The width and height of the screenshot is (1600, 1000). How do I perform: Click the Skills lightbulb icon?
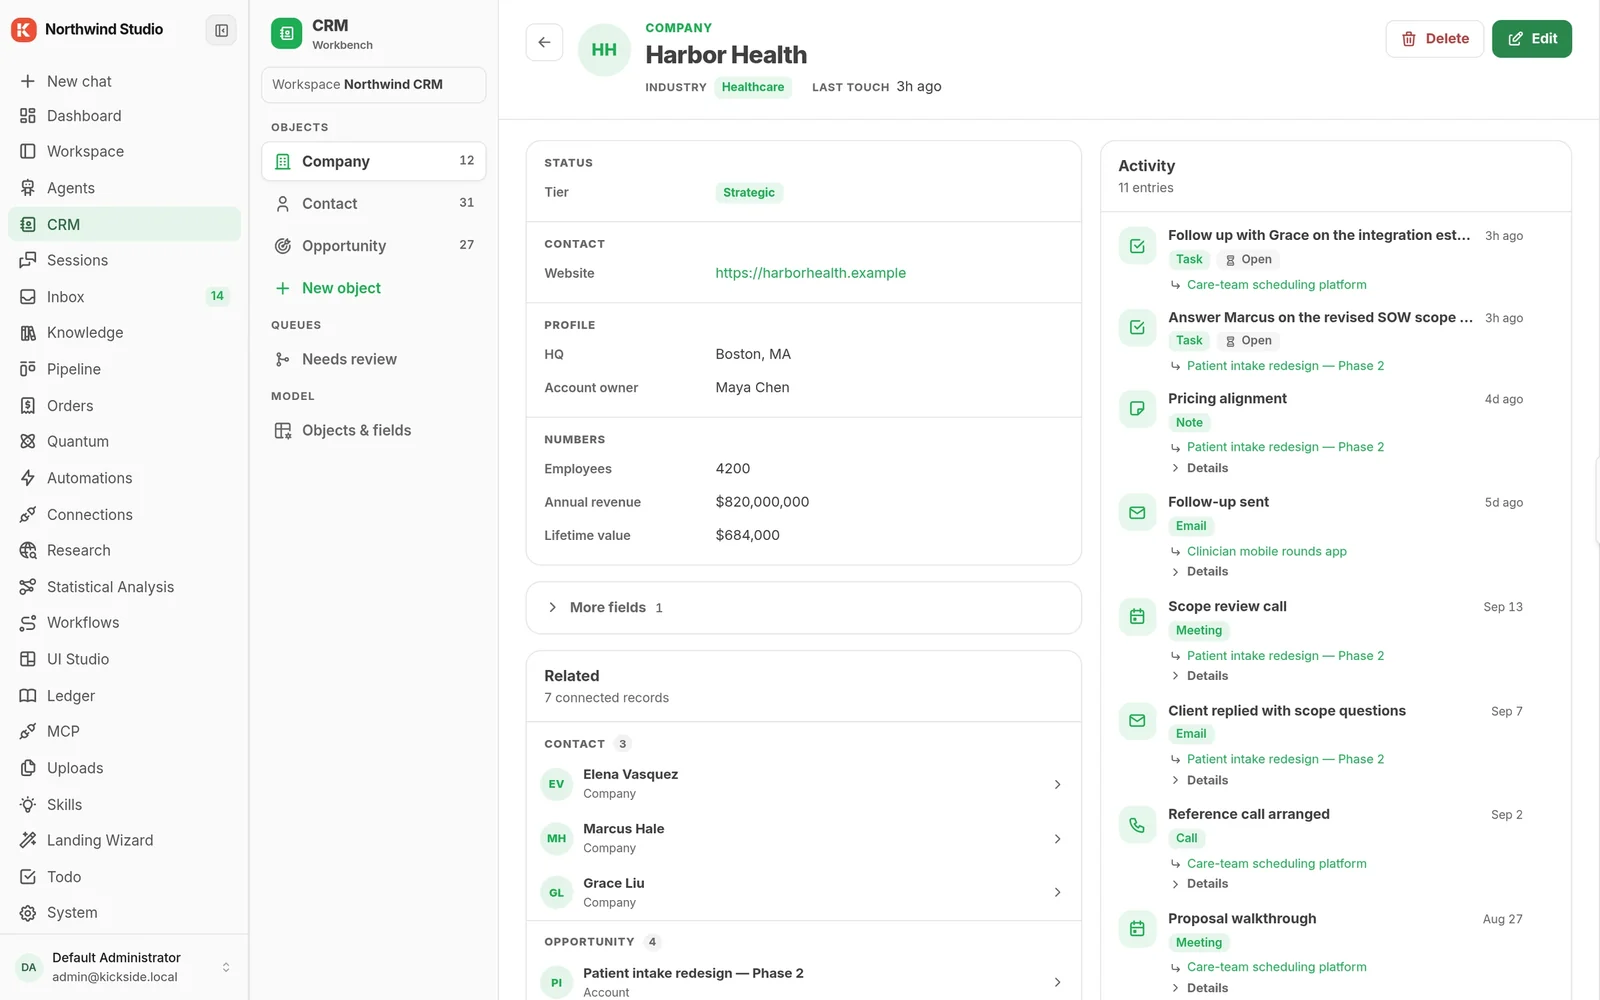point(28,805)
